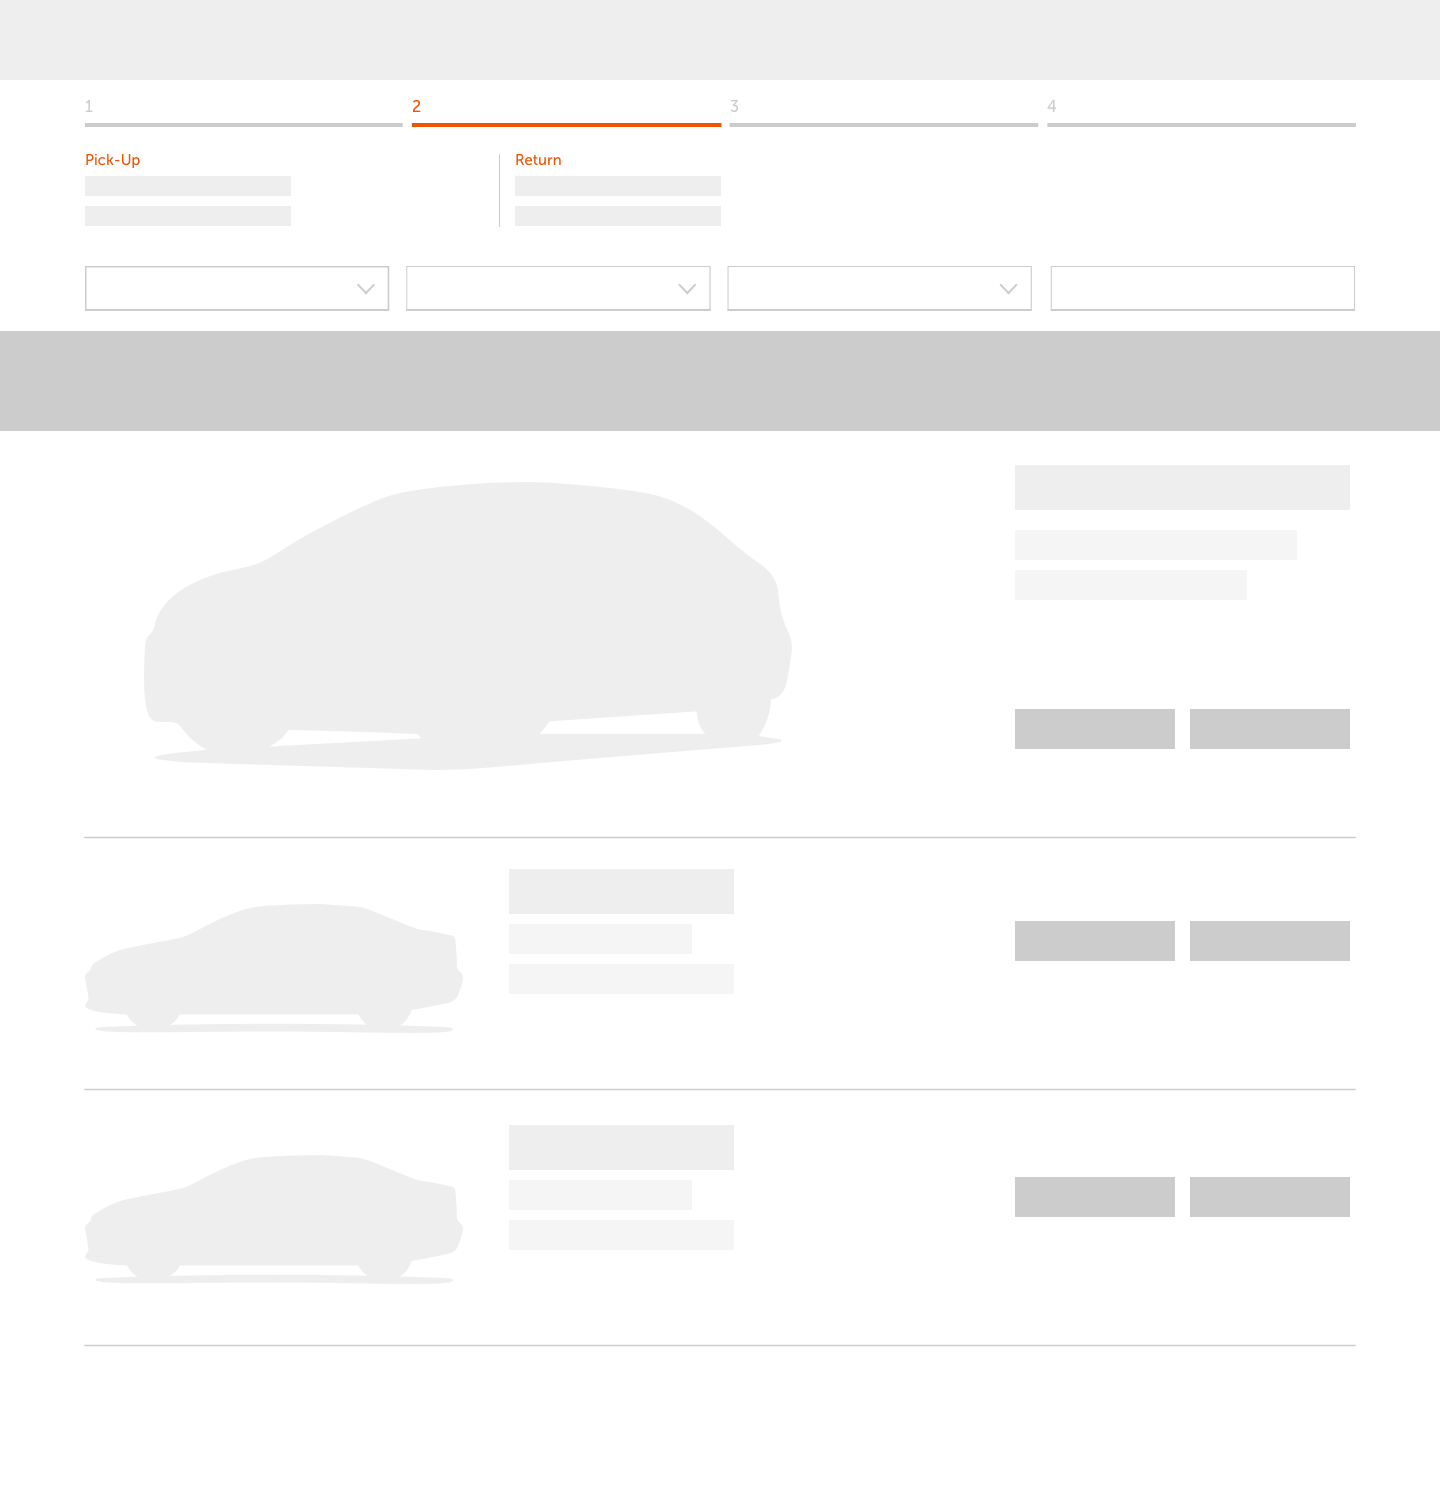Open the first location dropdown chevron
Screen dimensions: 1440x1500
click(364, 288)
